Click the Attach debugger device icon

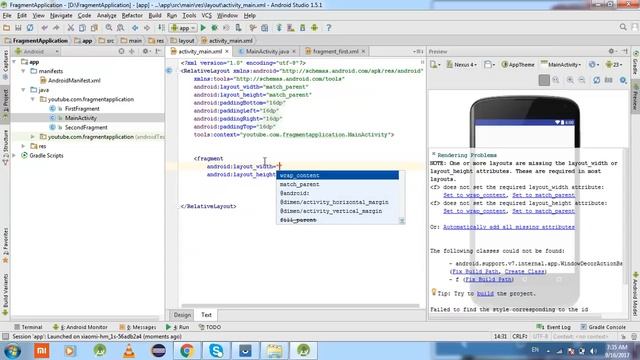point(238,28)
